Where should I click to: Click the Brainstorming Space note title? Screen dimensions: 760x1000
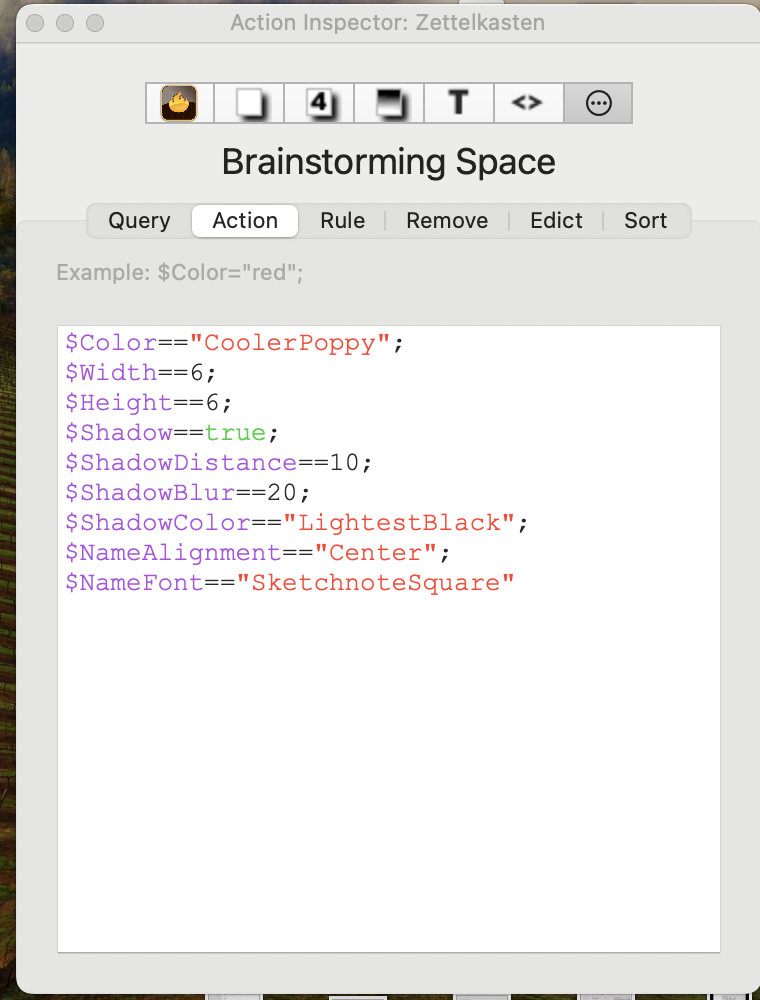tap(388, 162)
